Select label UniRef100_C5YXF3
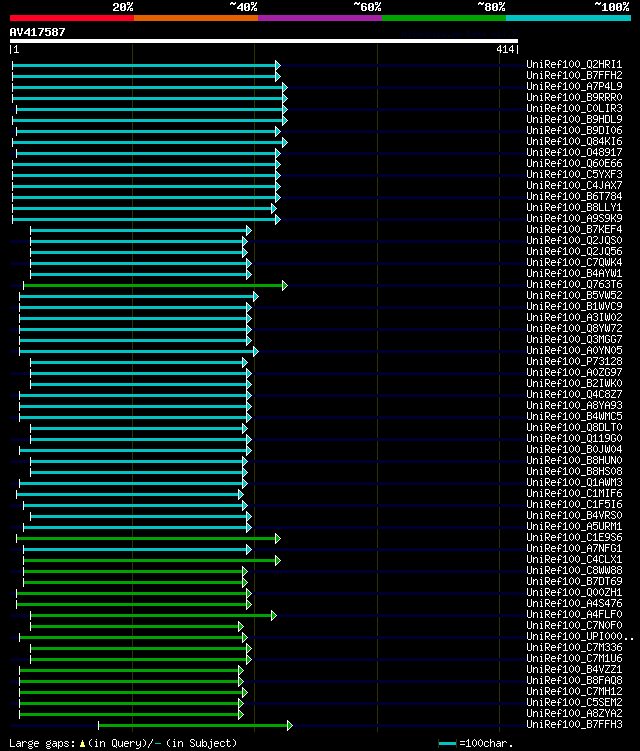Screen dimensions: 640x751 [574, 174]
